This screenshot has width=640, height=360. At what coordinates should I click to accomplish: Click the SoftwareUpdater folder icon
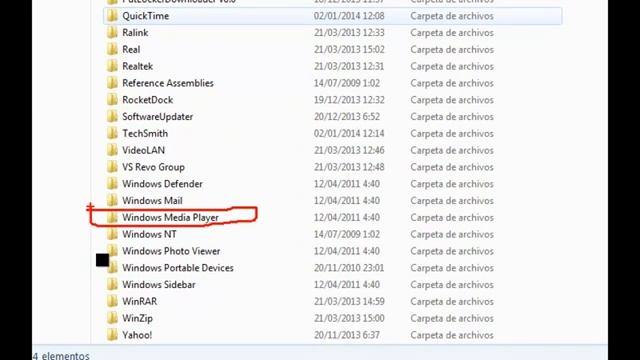coord(112,116)
